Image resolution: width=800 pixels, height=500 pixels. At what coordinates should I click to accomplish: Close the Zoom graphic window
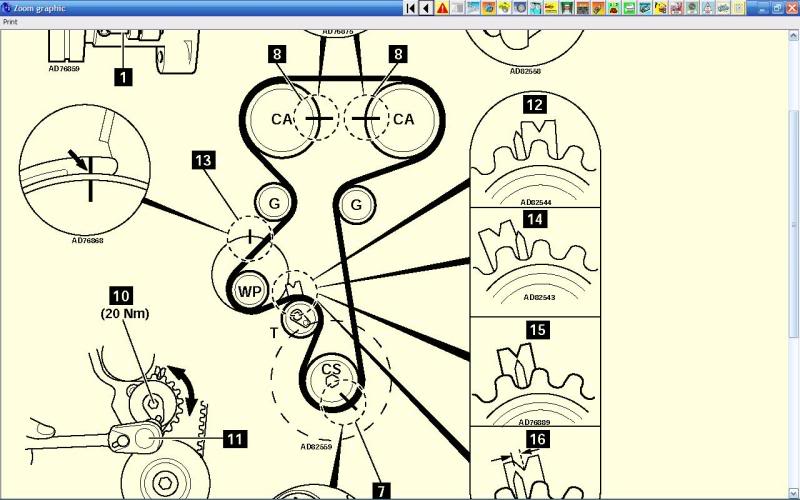tap(791, 8)
